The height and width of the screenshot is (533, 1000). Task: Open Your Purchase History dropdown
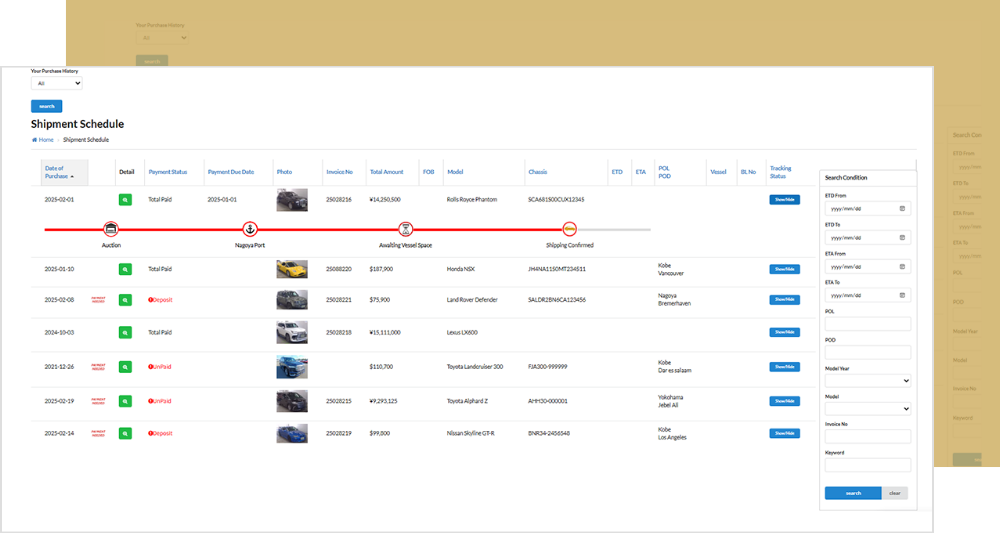click(57, 84)
